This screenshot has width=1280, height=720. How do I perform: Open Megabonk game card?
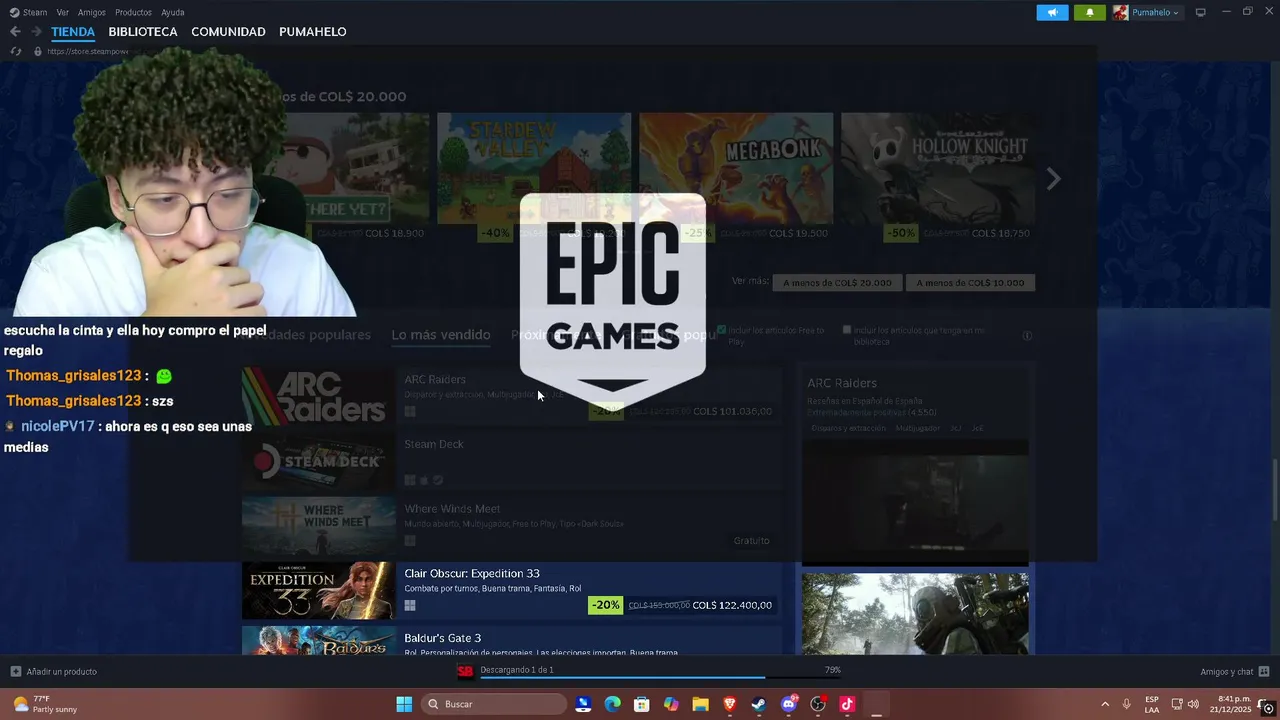[736, 177]
